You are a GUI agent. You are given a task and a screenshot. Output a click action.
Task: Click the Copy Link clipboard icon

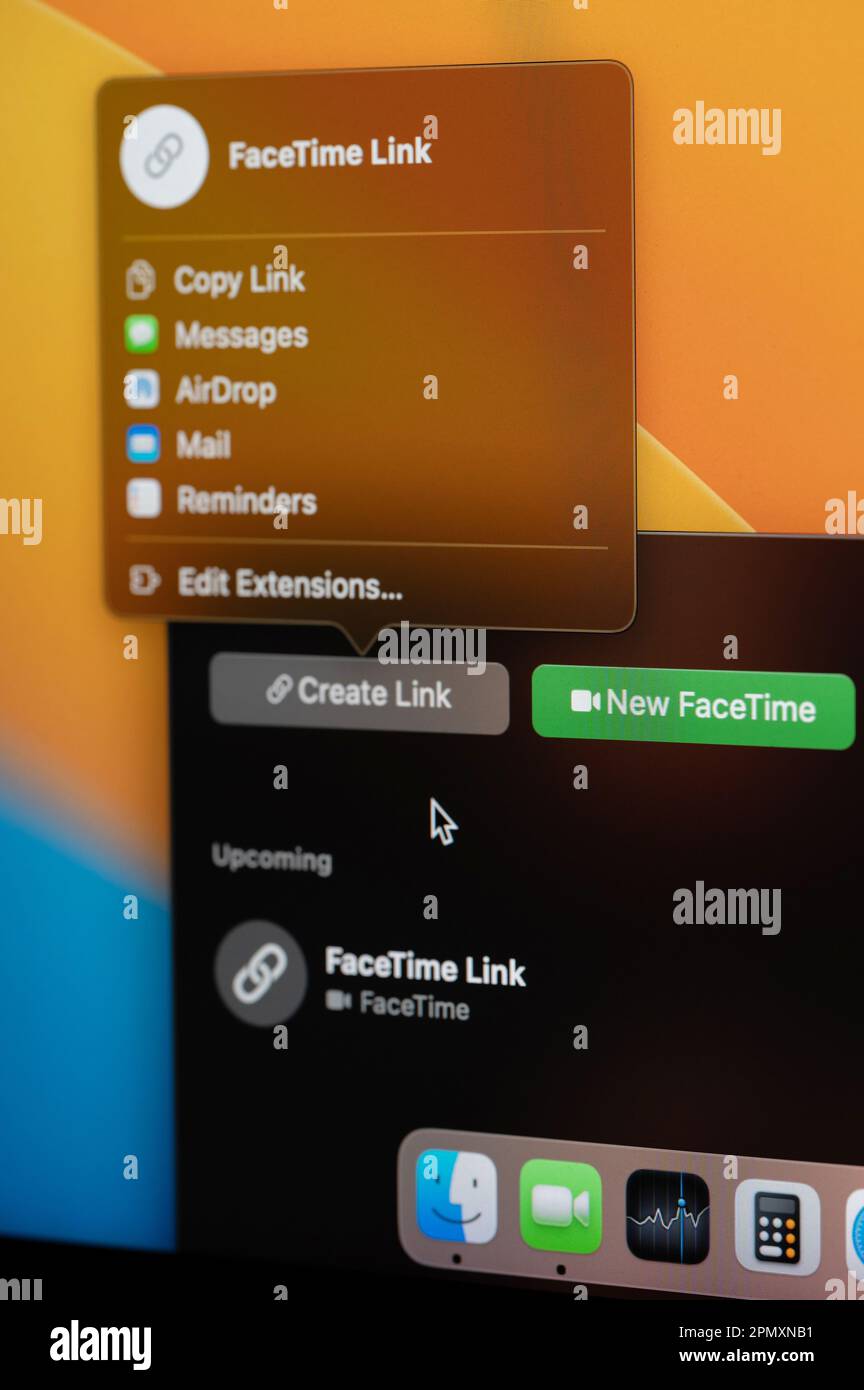[141, 279]
